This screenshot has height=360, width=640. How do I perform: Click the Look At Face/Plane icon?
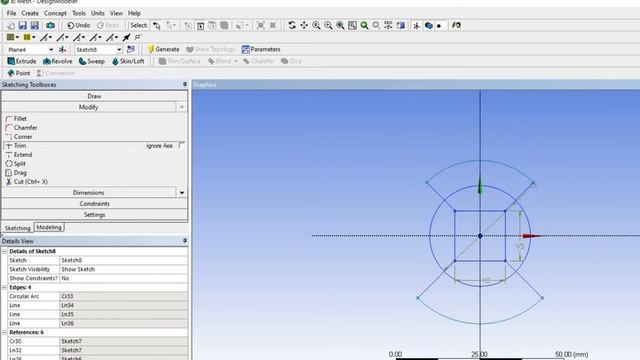point(456,25)
